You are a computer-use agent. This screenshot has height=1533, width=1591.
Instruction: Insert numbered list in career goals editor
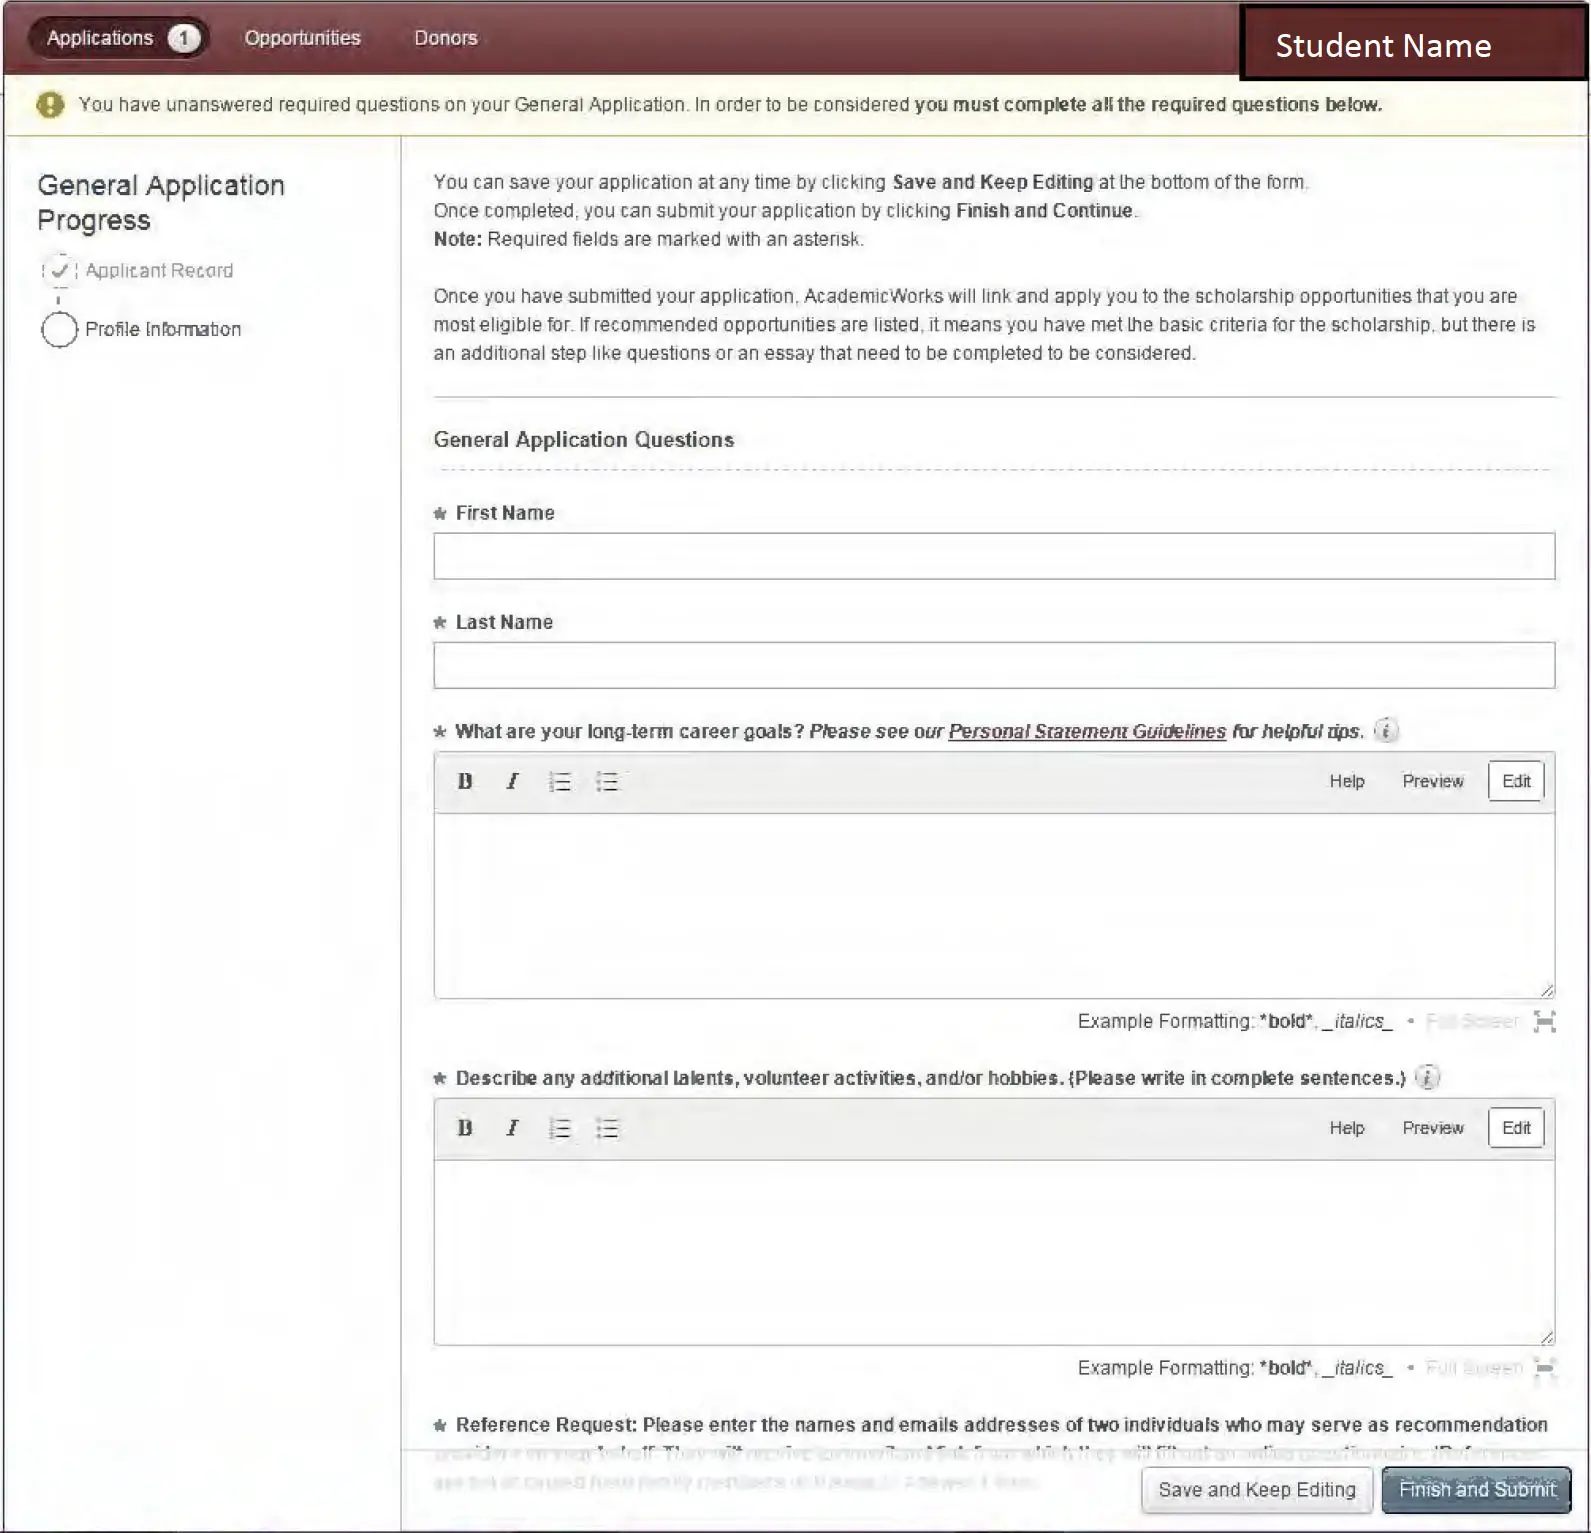click(560, 782)
